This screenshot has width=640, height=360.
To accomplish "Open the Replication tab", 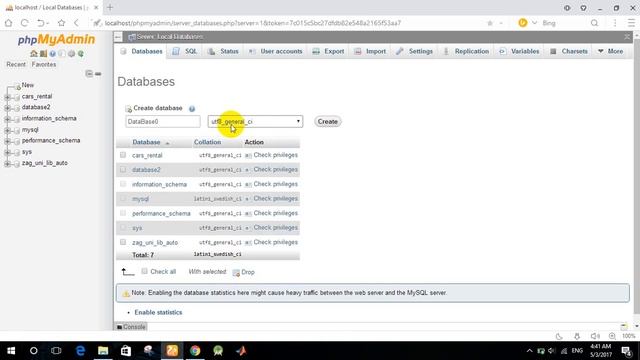I will click(x=466, y=51).
